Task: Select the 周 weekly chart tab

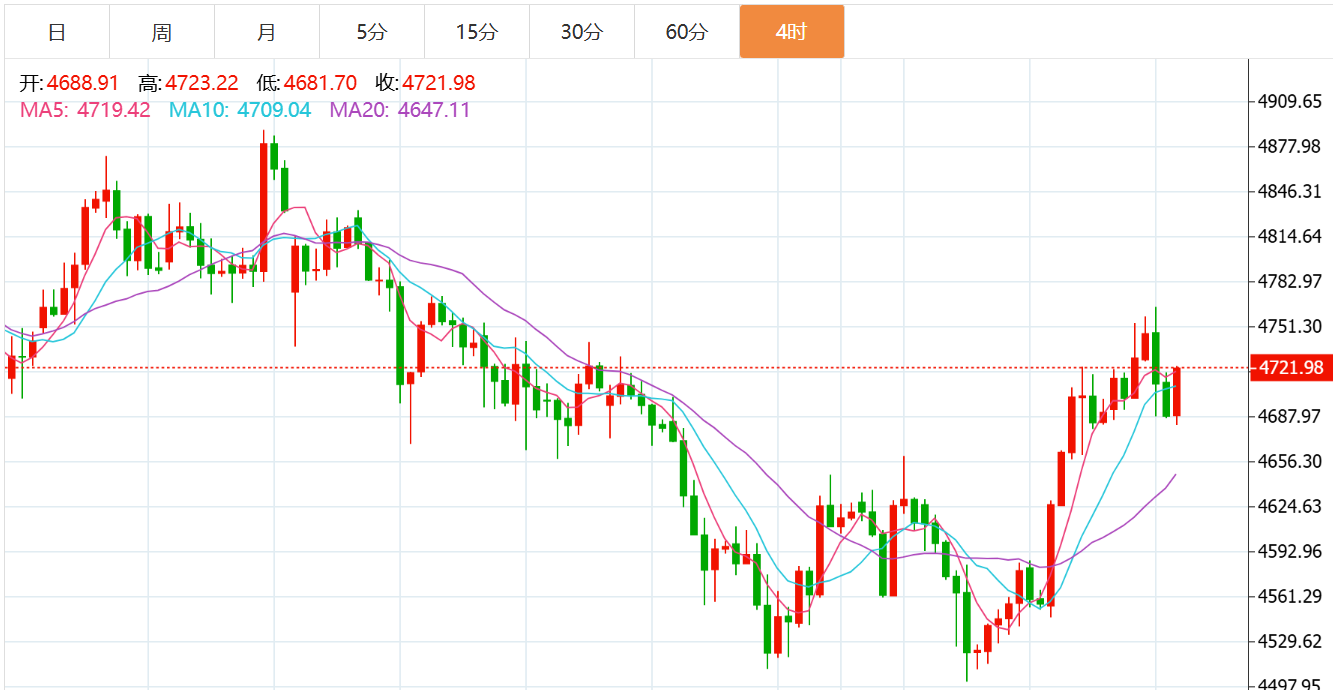Action: [x=162, y=32]
